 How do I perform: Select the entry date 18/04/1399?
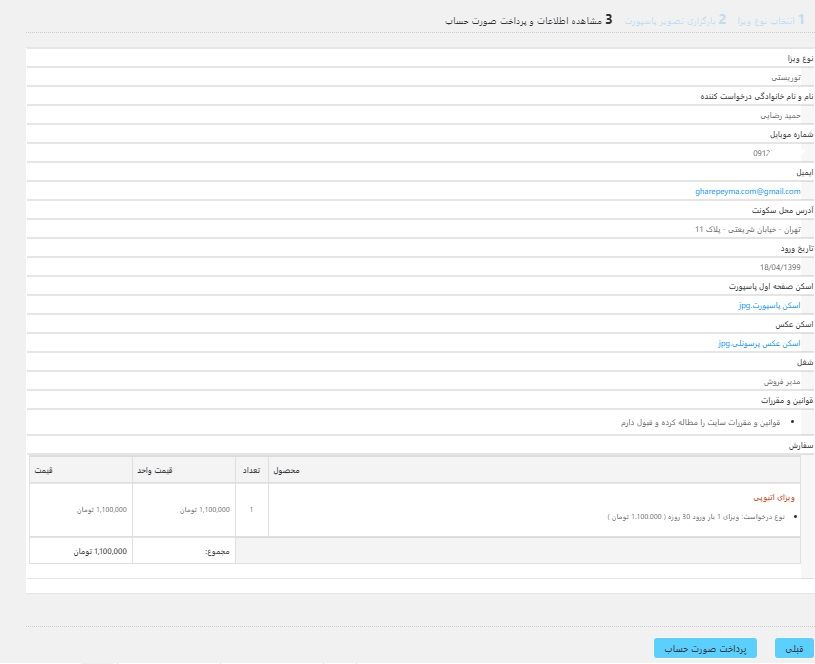[780, 267]
